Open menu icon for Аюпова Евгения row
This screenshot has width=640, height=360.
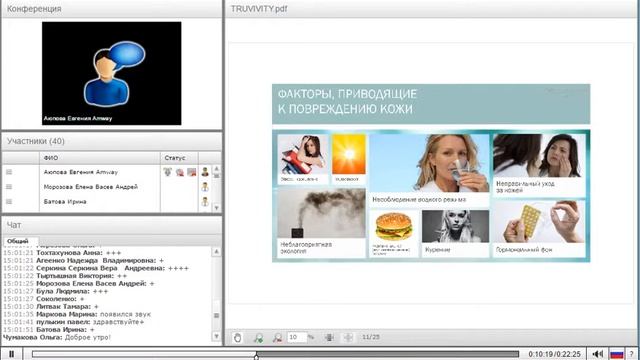tap(9, 172)
